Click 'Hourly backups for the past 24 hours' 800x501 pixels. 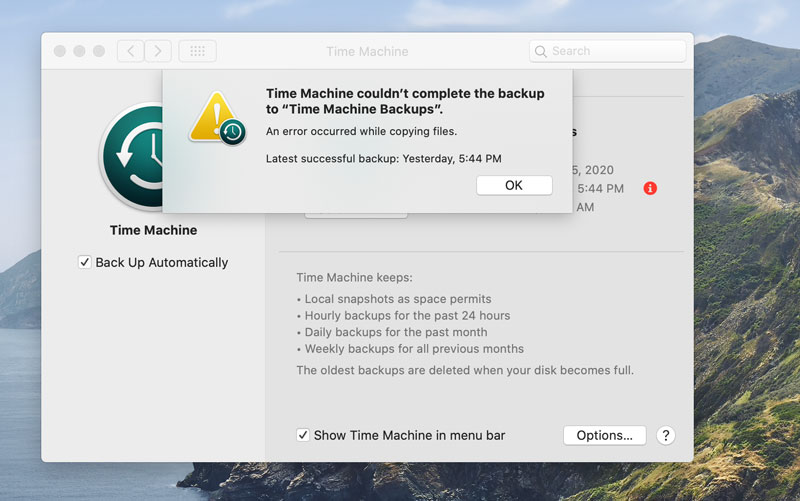point(407,315)
